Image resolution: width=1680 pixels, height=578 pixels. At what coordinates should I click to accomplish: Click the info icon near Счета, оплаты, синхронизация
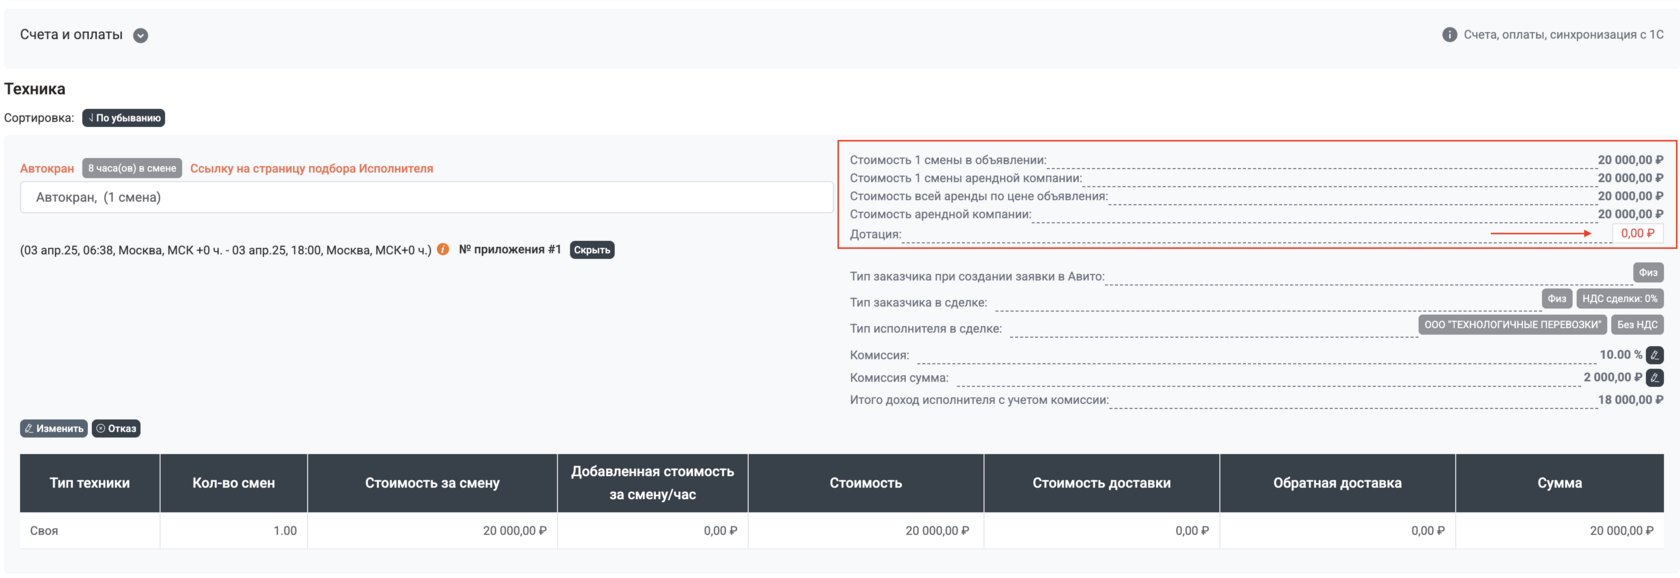pyautogui.click(x=1449, y=34)
